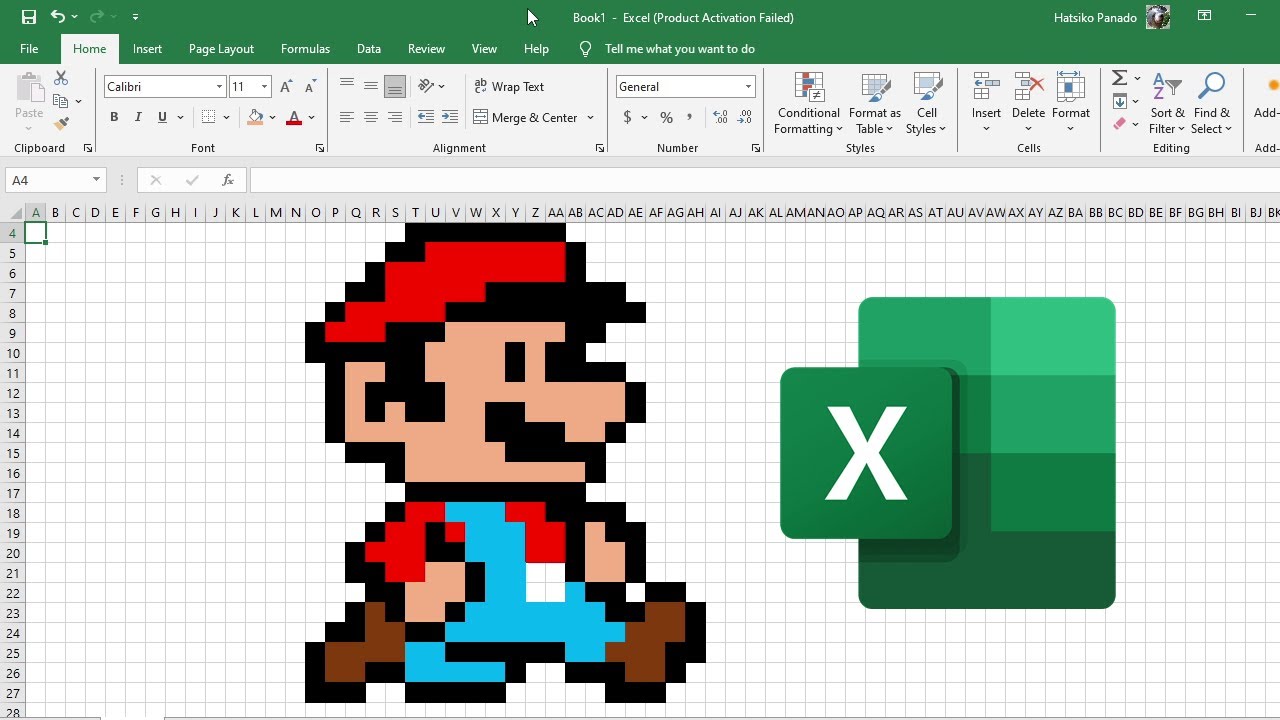The width and height of the screenshot is (1280, 720).
Task: Click the Undo arrow icon
Action: (58, 17)
